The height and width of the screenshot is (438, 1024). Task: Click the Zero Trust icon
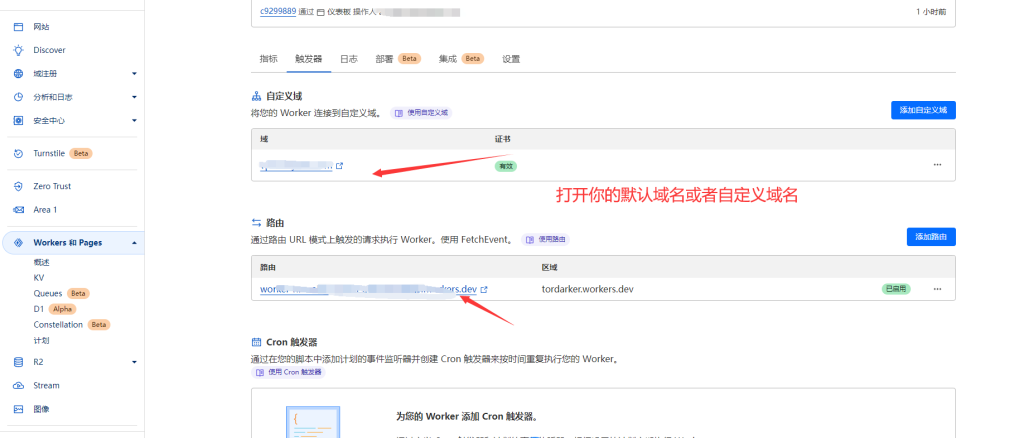(18, 186)
